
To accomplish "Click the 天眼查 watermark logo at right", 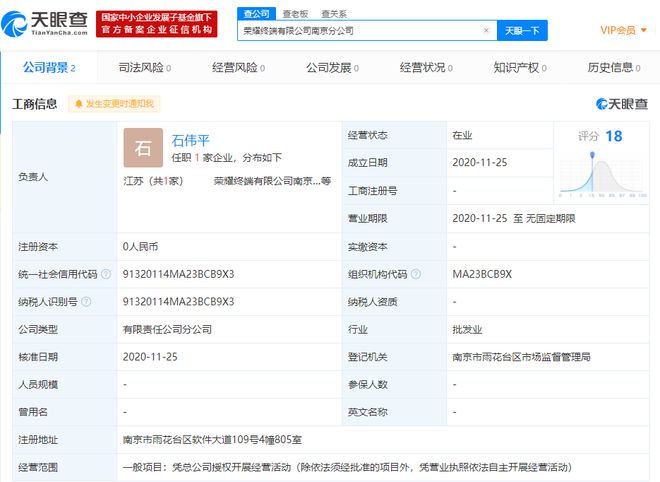I will coord(620,104).
